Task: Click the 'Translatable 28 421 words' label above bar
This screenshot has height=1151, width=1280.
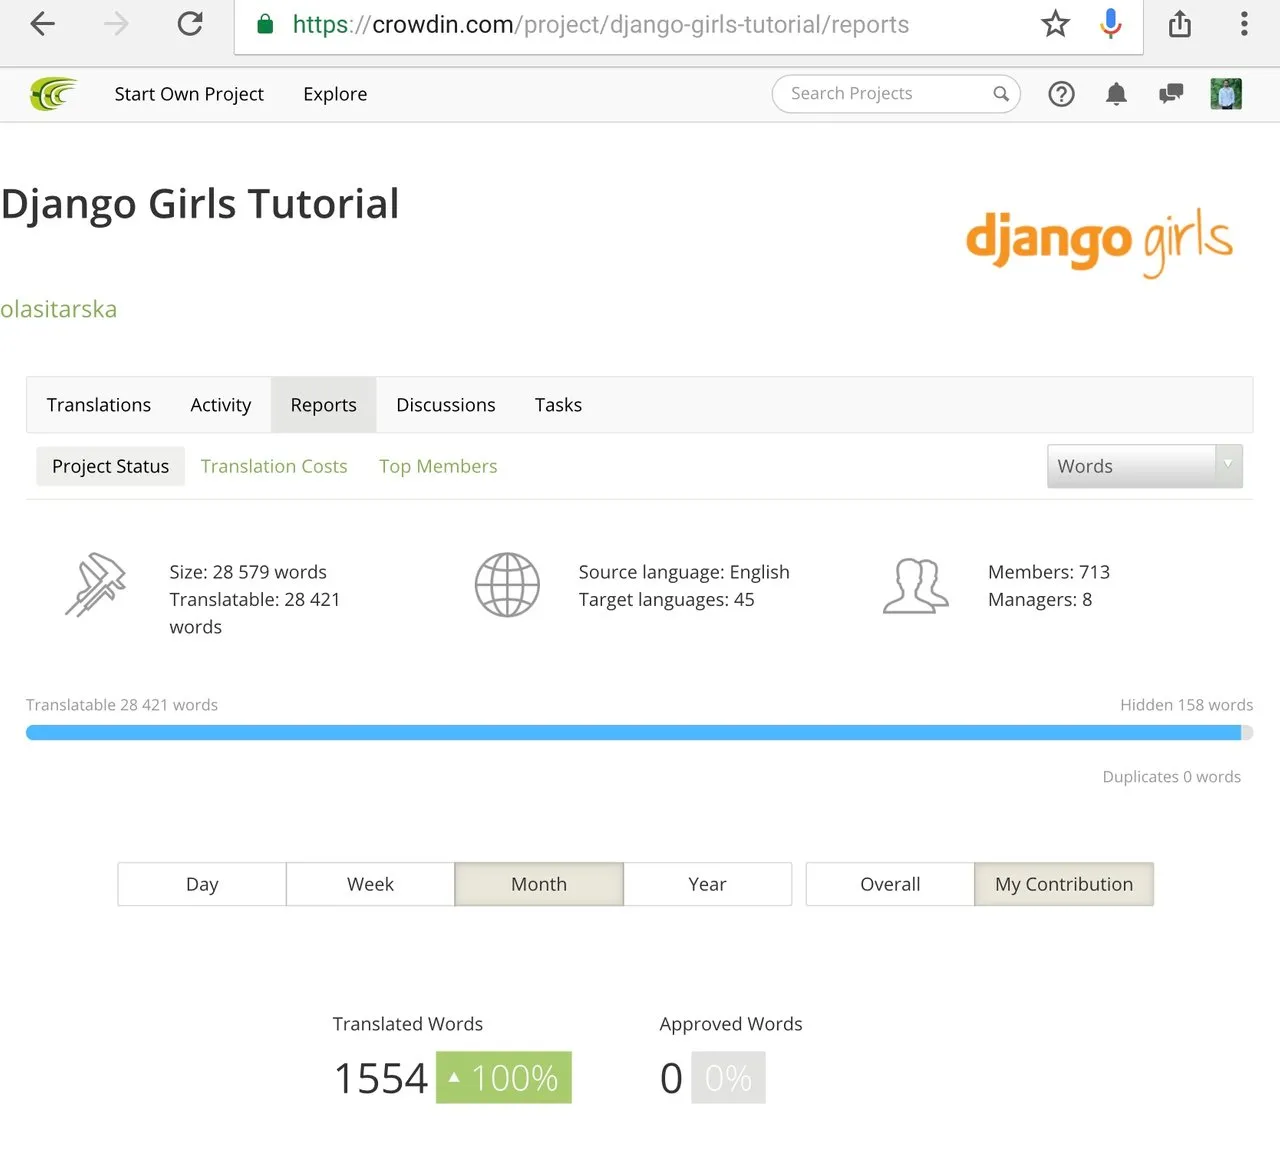Action: tap(122, 705)
